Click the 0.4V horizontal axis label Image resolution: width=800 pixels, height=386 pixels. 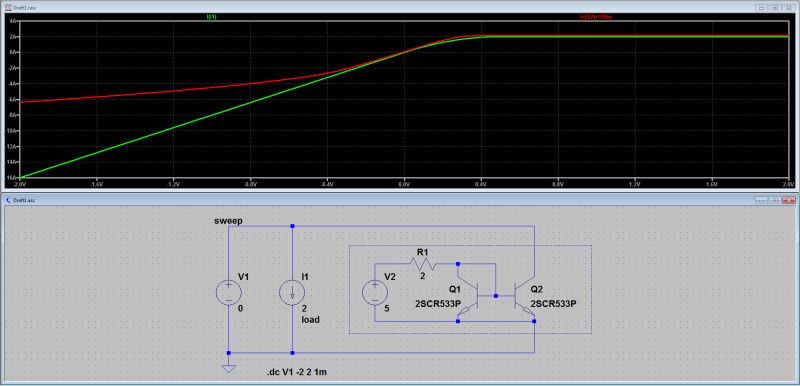tap(481, 184)
